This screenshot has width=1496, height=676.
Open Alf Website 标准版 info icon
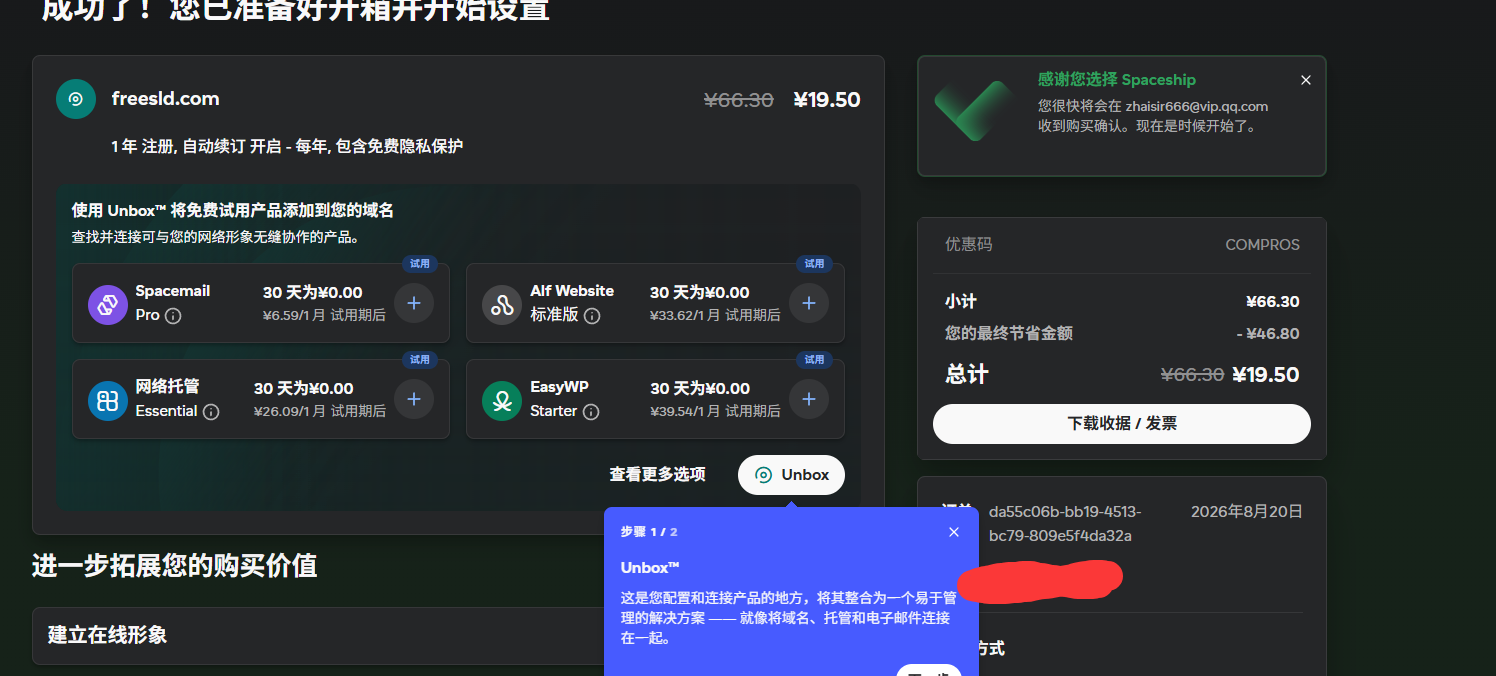click(592, 316)
